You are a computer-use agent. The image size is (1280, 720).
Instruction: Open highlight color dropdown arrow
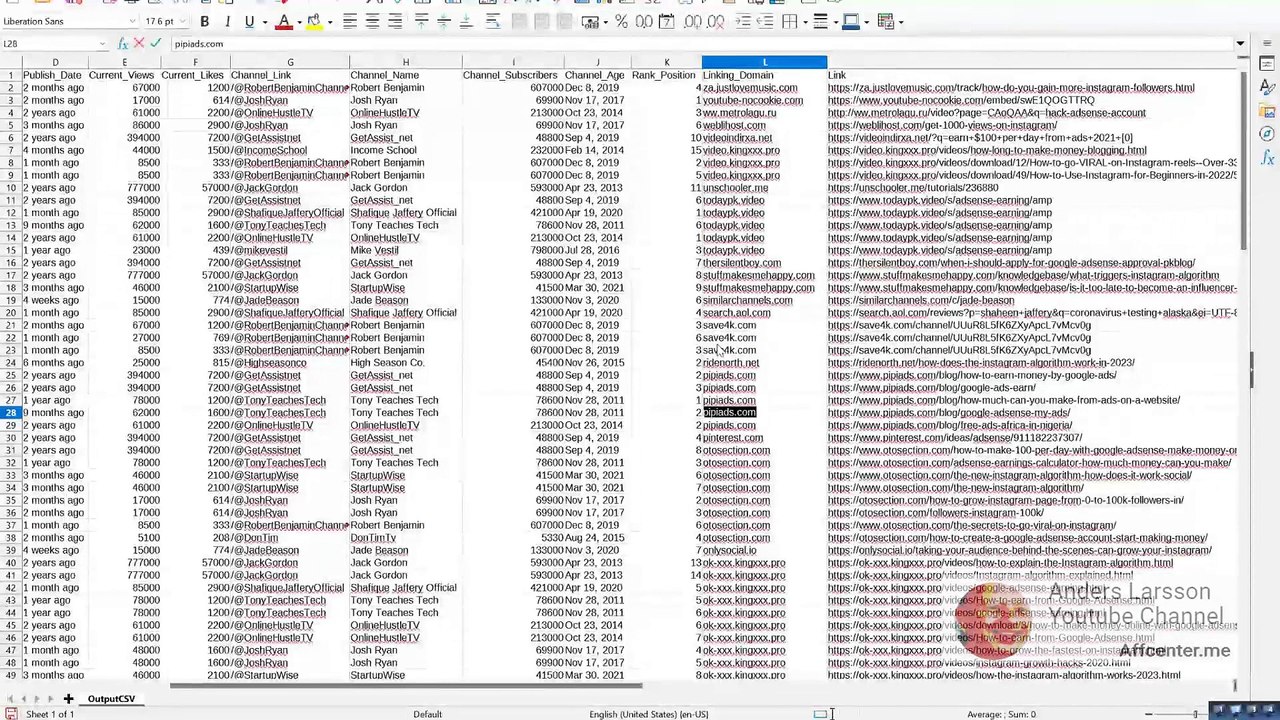(329, 21)
